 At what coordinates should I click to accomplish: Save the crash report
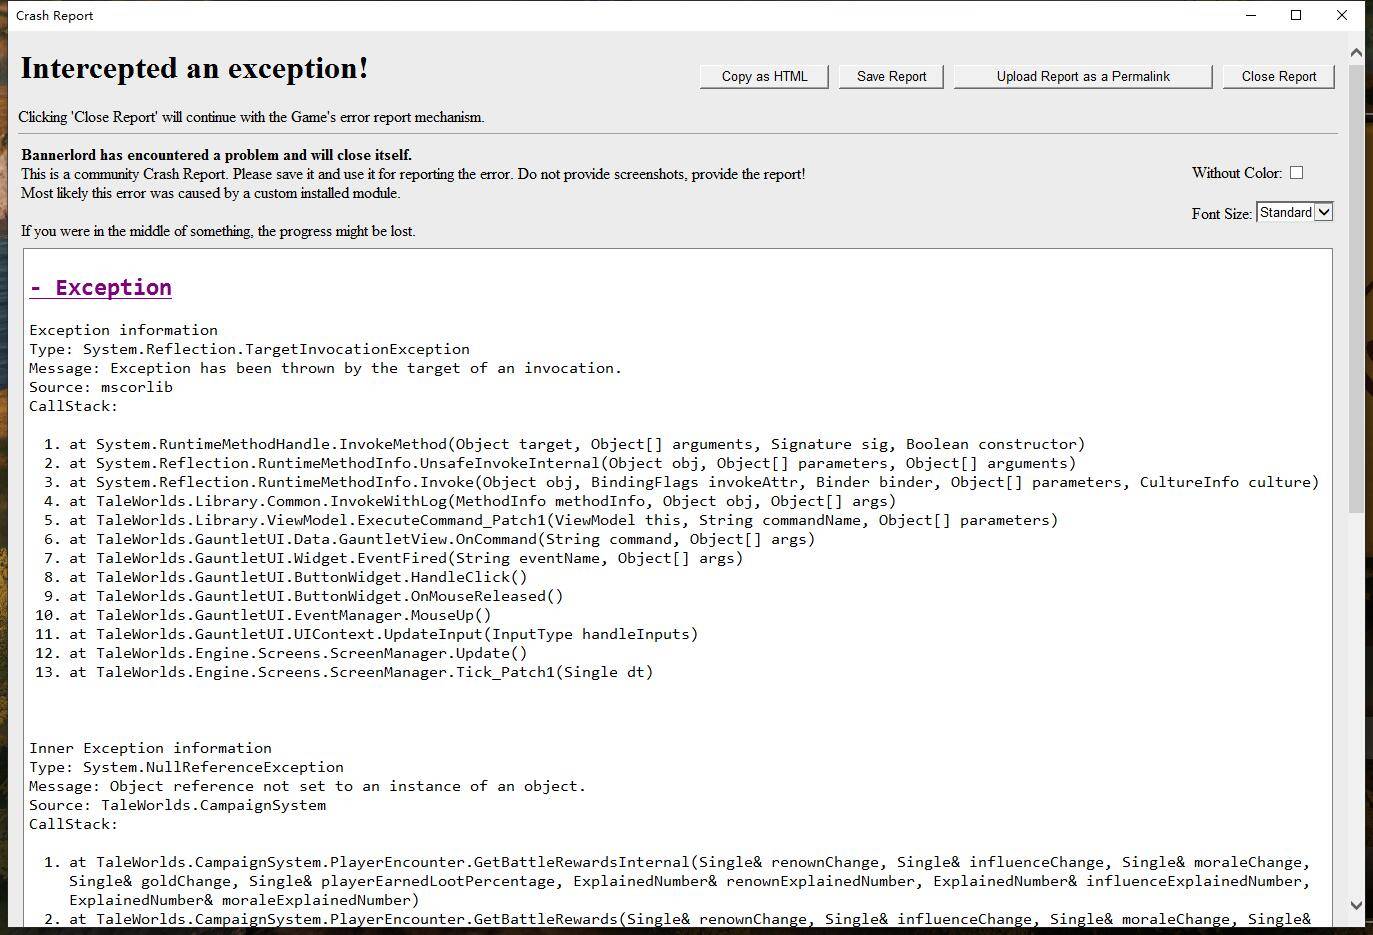[891, 76]
